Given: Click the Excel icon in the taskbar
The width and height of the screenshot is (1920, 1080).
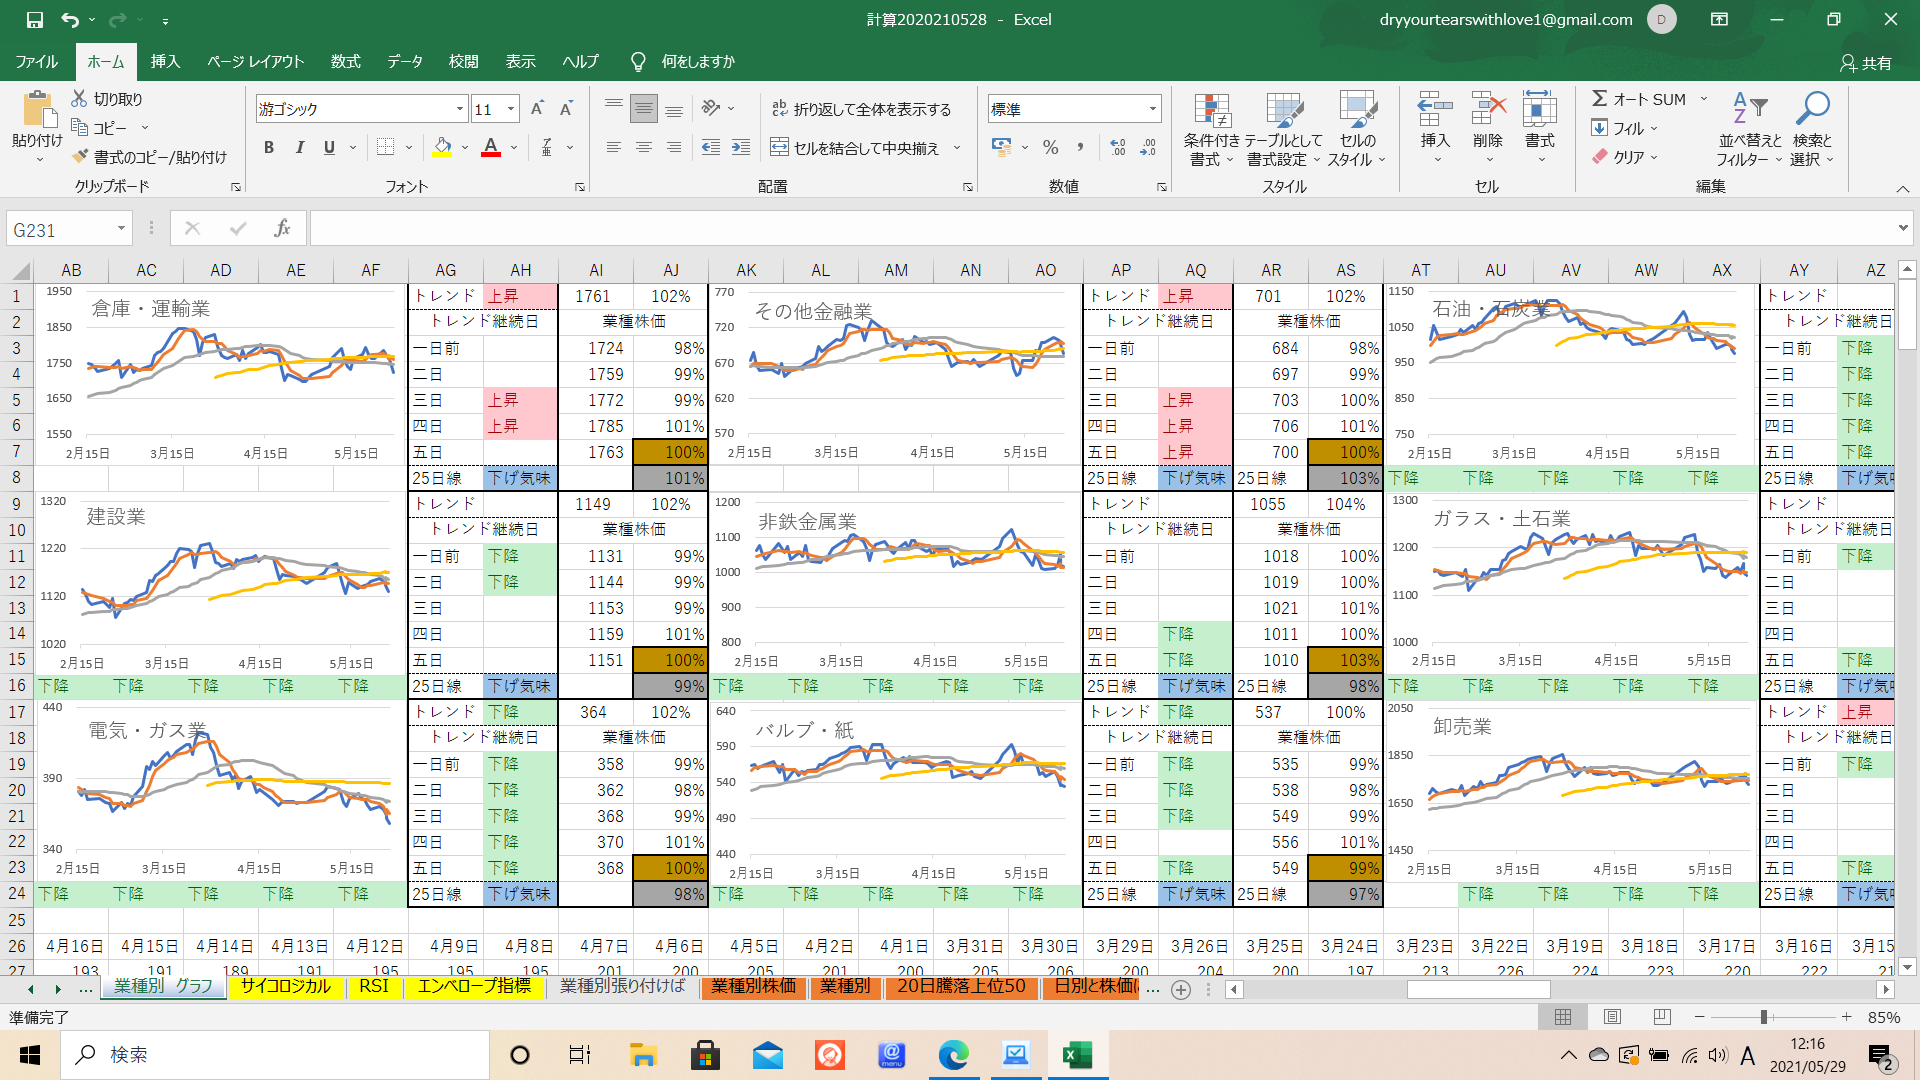Looking at the screenshot, I should click(x=1076, y=1055).
